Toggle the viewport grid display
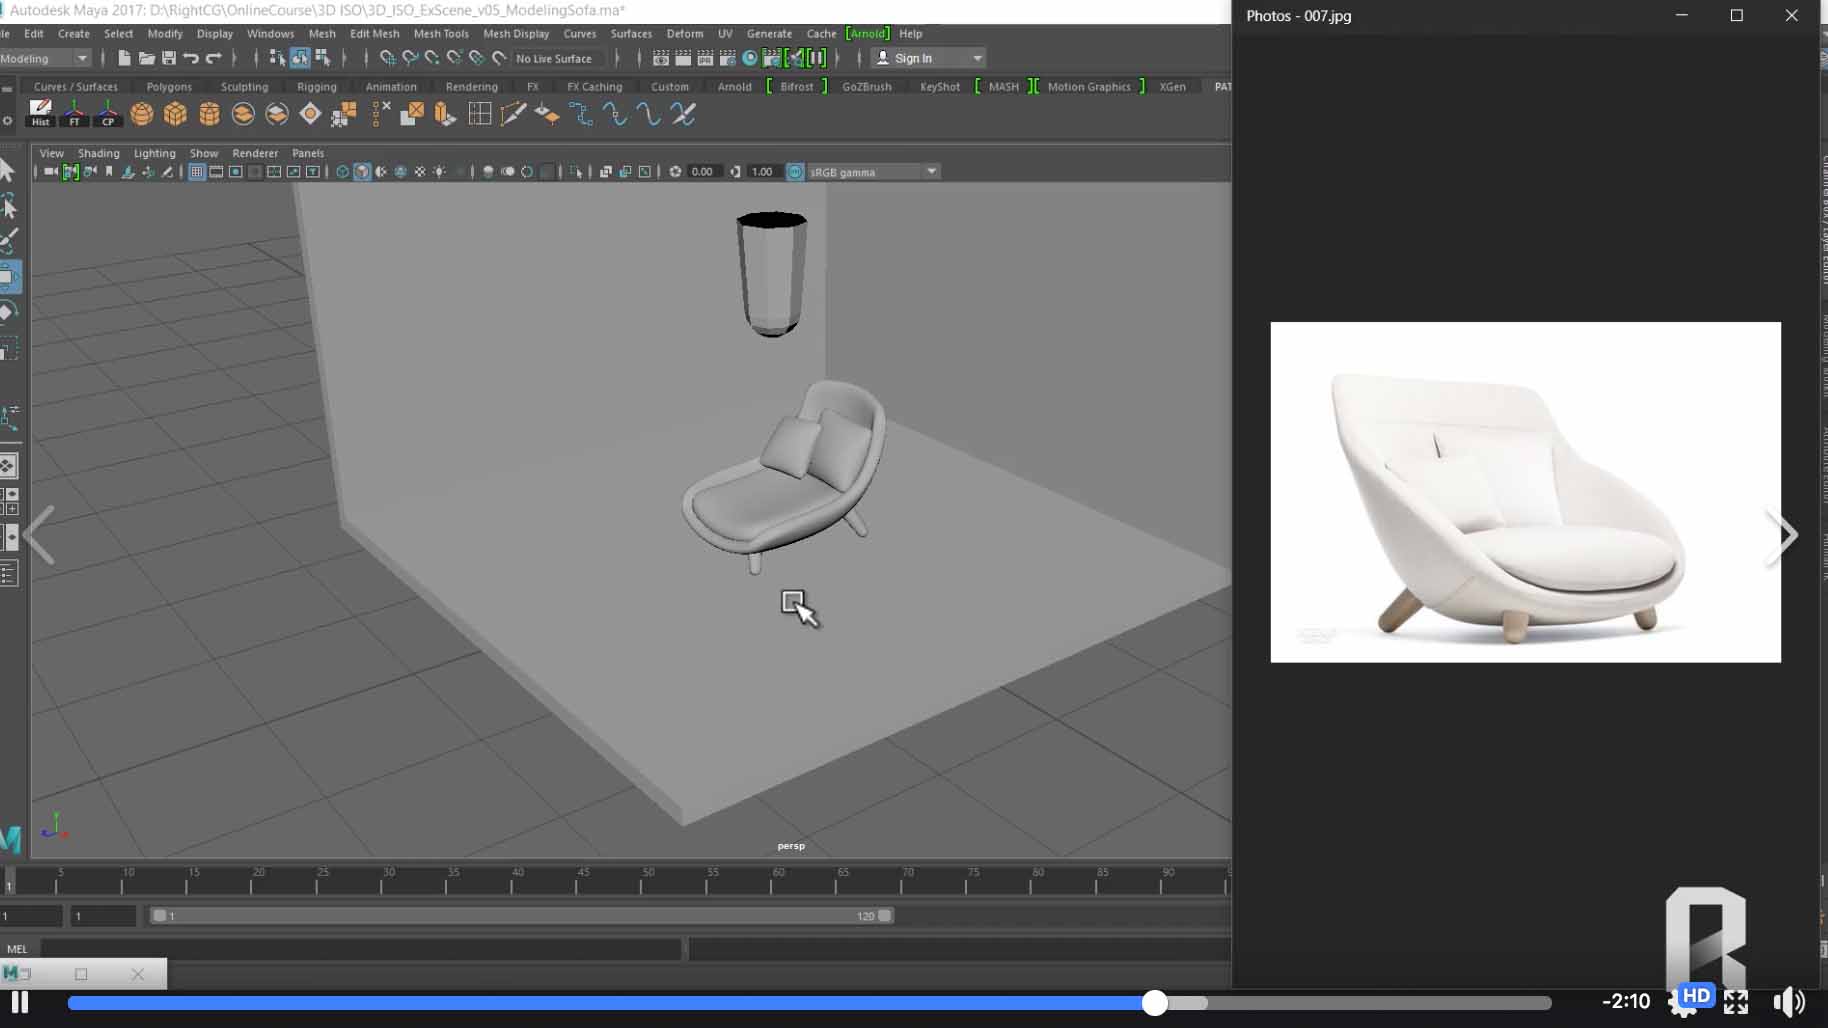 pyautogui.click(x=197, y=172)
